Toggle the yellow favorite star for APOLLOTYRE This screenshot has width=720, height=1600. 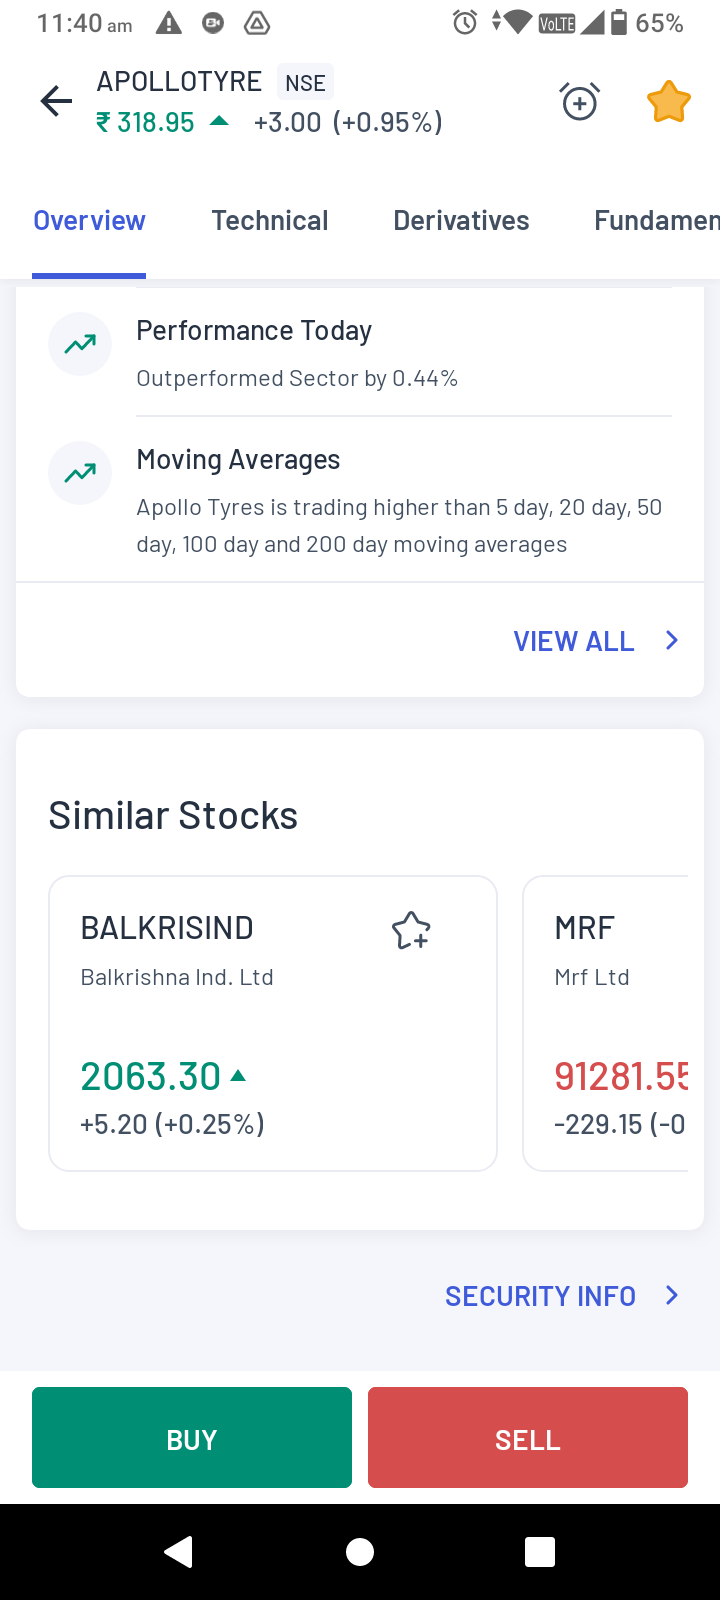tap(668, 102)
